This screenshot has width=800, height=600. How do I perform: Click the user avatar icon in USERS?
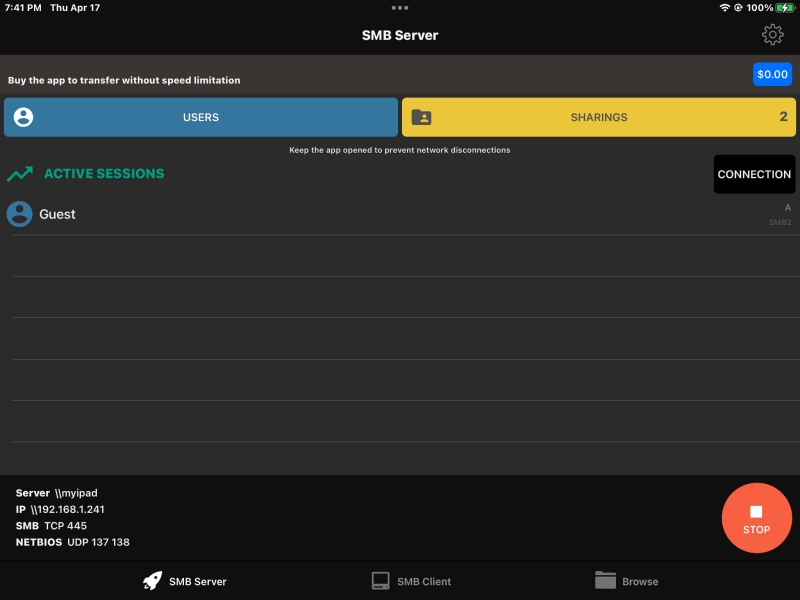[x=23, y=117]
